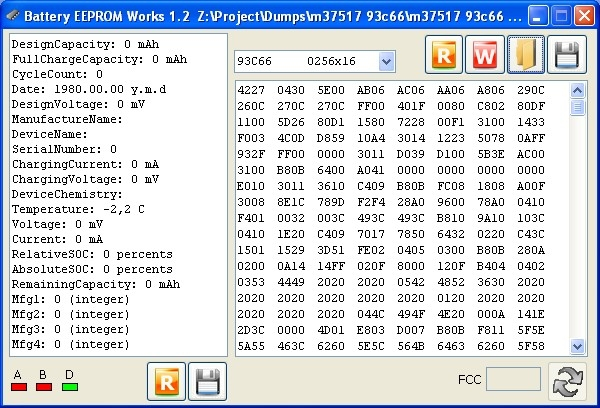
Task: Open dump file with folder icon
Action: click(526, 55)
